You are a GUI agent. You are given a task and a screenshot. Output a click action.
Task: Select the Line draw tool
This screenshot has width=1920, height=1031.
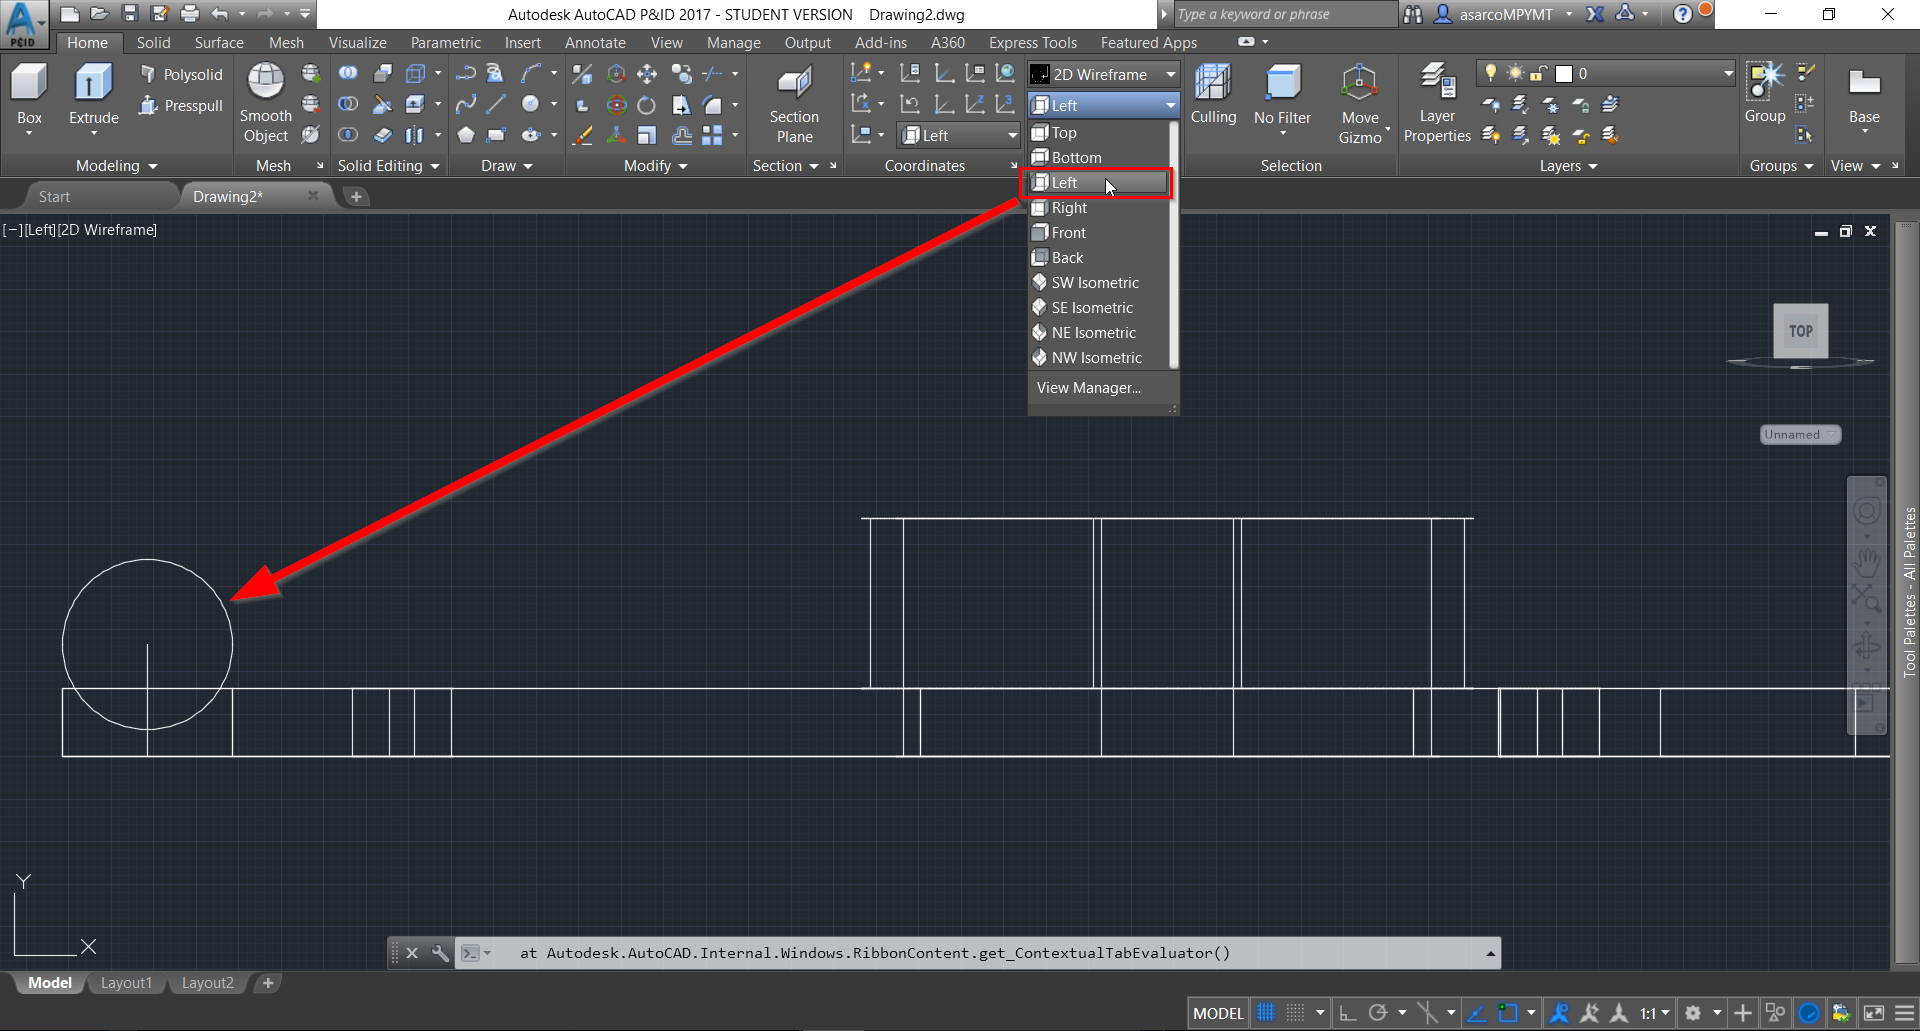click(496, 104)
